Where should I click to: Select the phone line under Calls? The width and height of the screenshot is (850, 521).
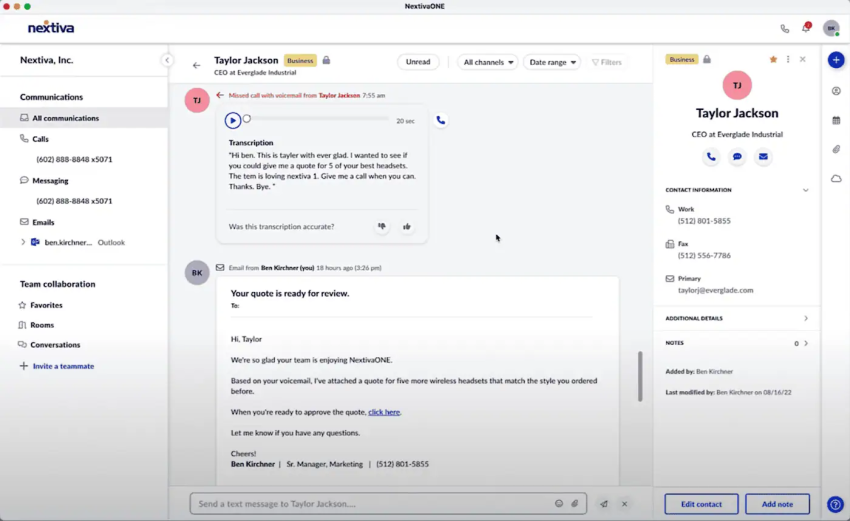(74, 159)
